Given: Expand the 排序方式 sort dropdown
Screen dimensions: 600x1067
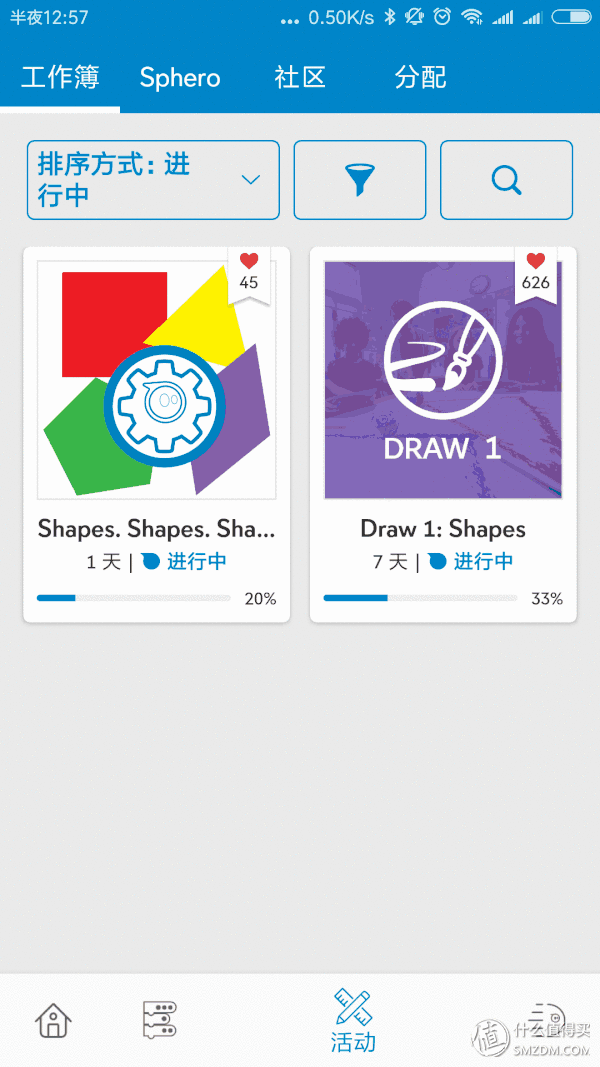Looking at the screenshot, I should pyautogui.click(x=152, y=180).
